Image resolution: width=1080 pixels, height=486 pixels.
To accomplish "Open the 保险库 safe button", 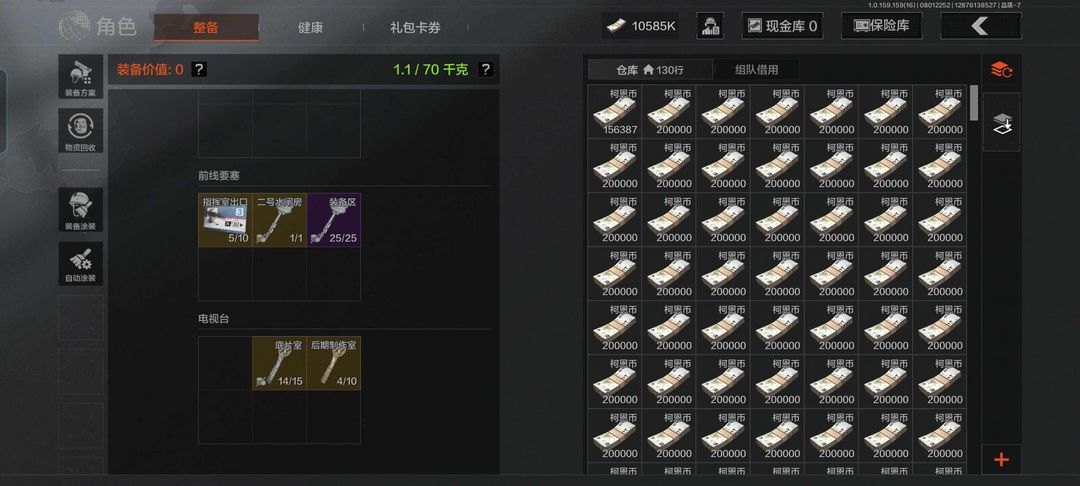I will [882, 26].
